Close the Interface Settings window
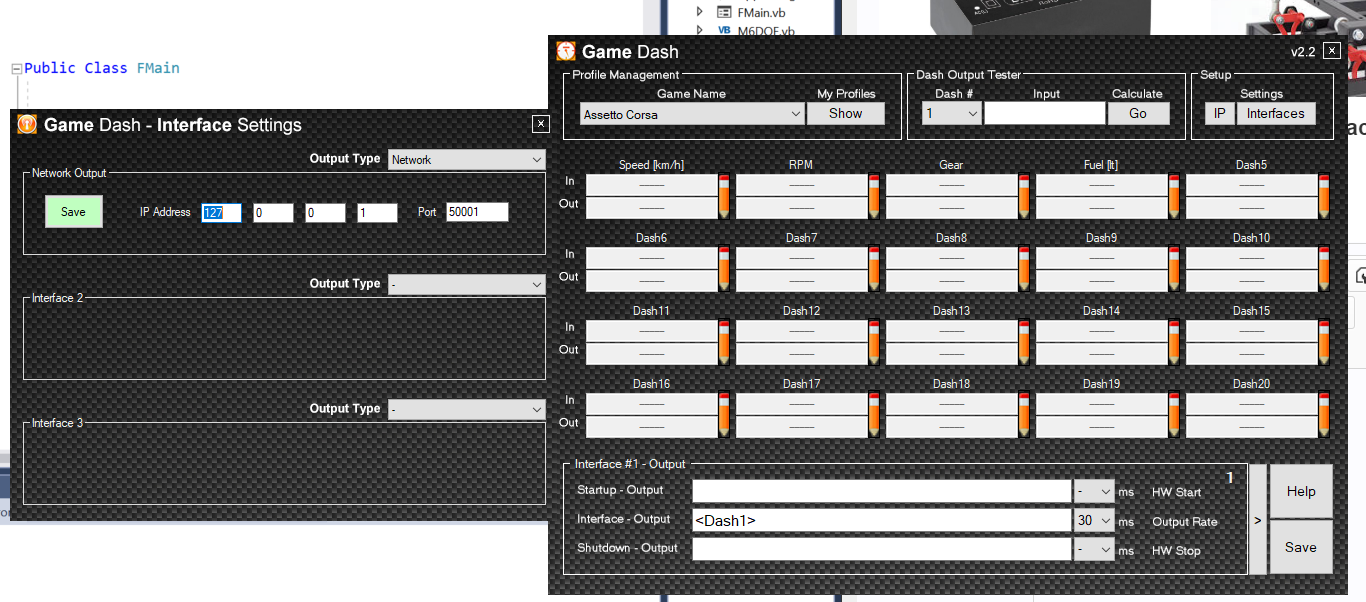Viewport: 1366px width, 602px height. pos(541,124)
